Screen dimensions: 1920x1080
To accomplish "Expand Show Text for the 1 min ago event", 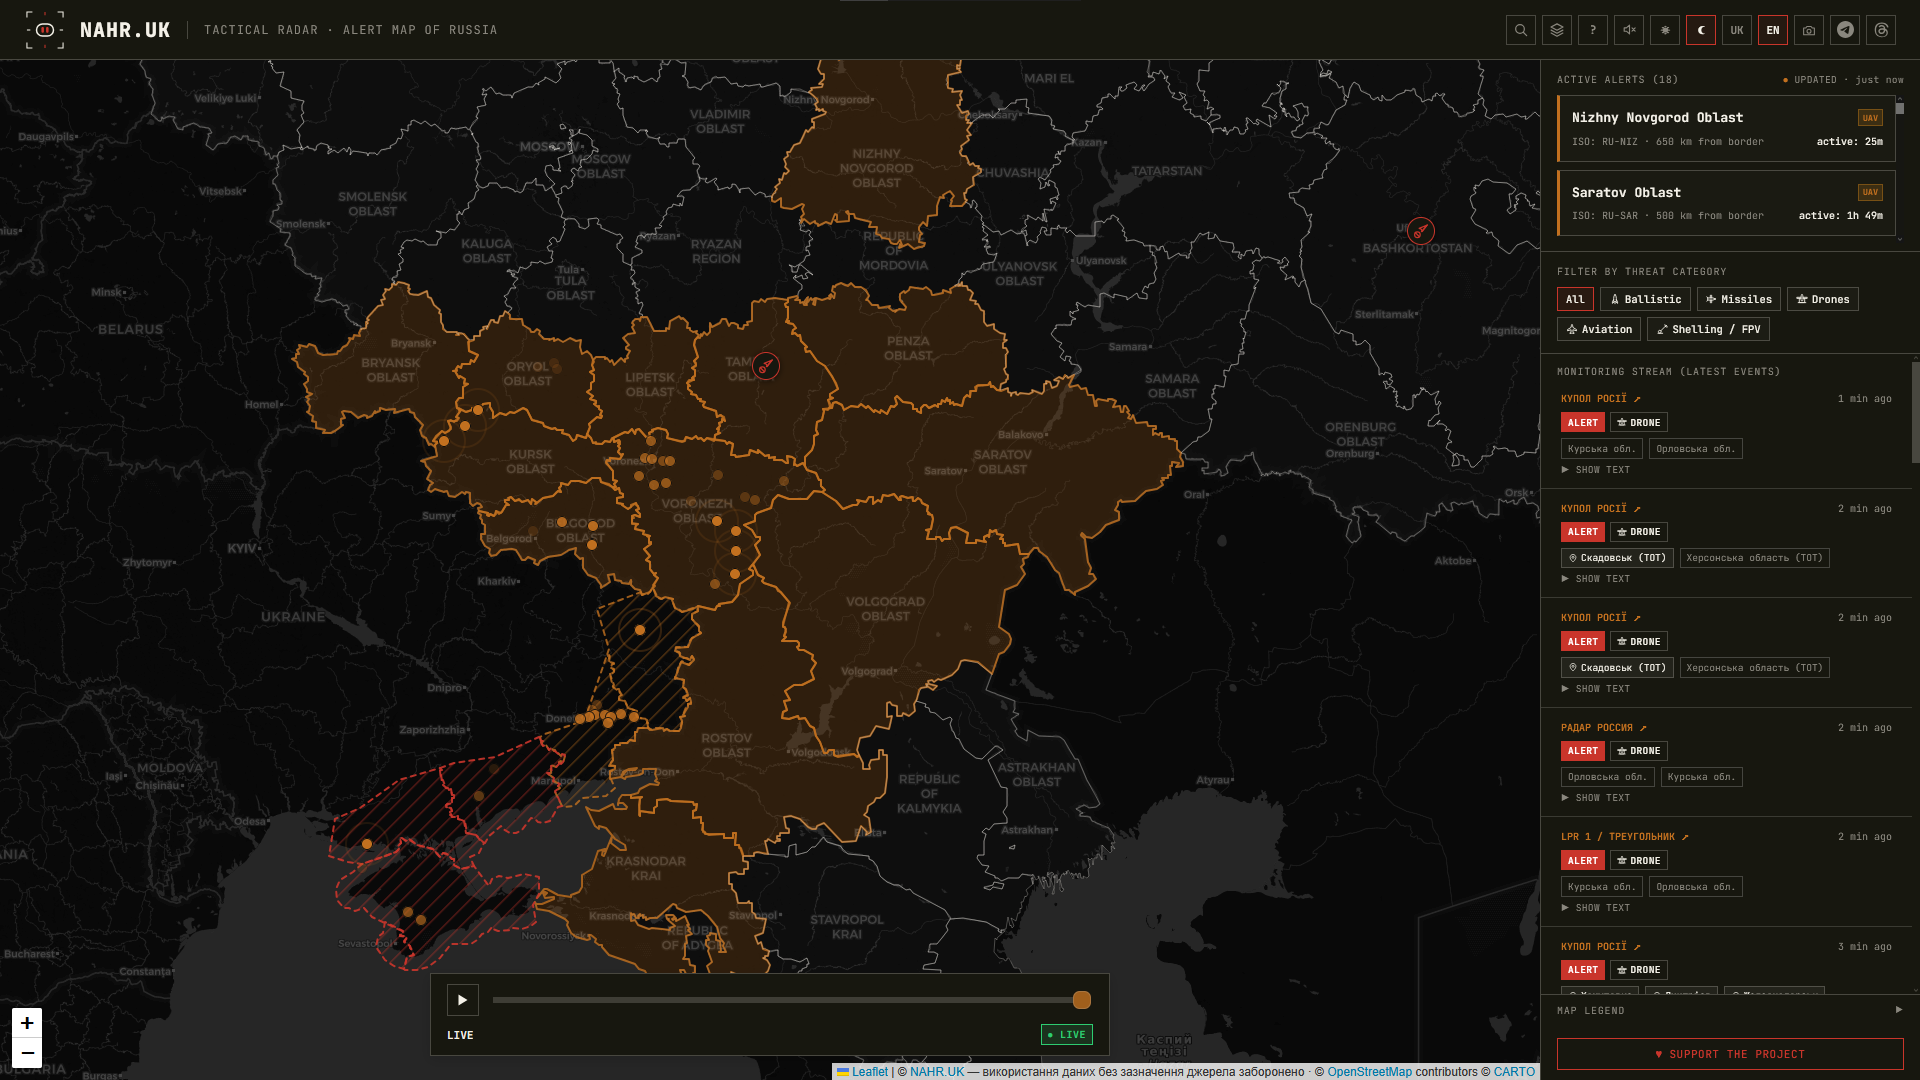I will coord(1596,470).
